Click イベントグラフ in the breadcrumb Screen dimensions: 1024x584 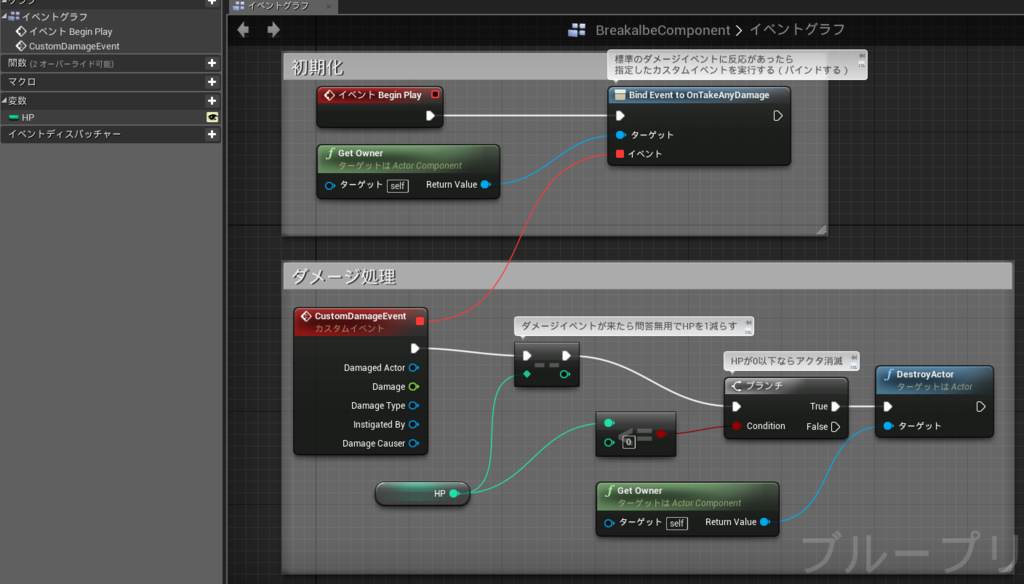pyautogui.click(x=797, y=29)
